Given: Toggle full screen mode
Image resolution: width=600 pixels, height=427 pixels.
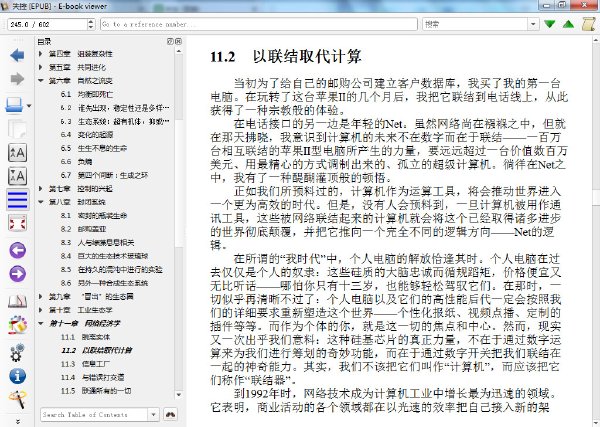Looking at the screenshot, I should pyautogui.click(x=17, y=223).
